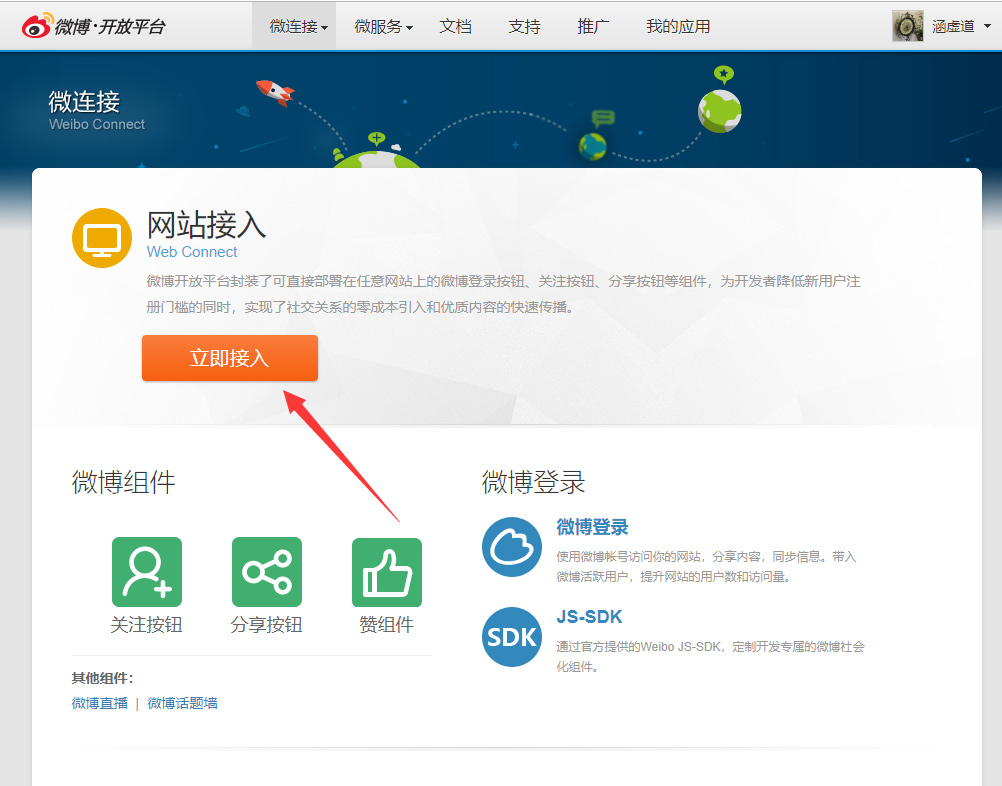Click the JS-SDK heading link
The width and height of the screenshot is (1002, 786).
(589, 616)
